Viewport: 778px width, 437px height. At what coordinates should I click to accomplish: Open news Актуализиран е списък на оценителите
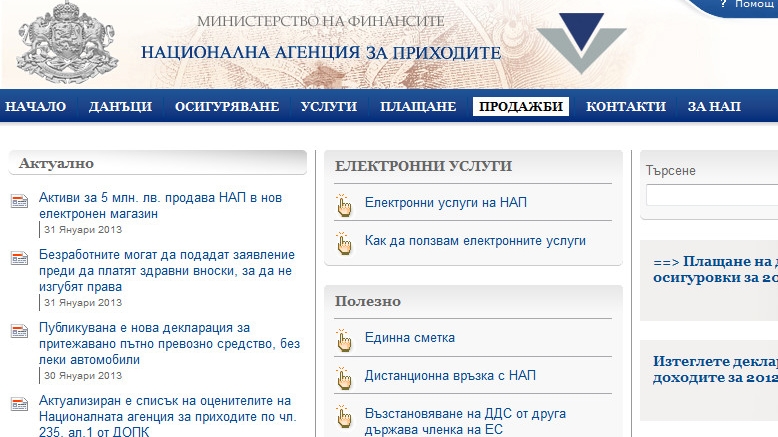(x=167, y=415)
